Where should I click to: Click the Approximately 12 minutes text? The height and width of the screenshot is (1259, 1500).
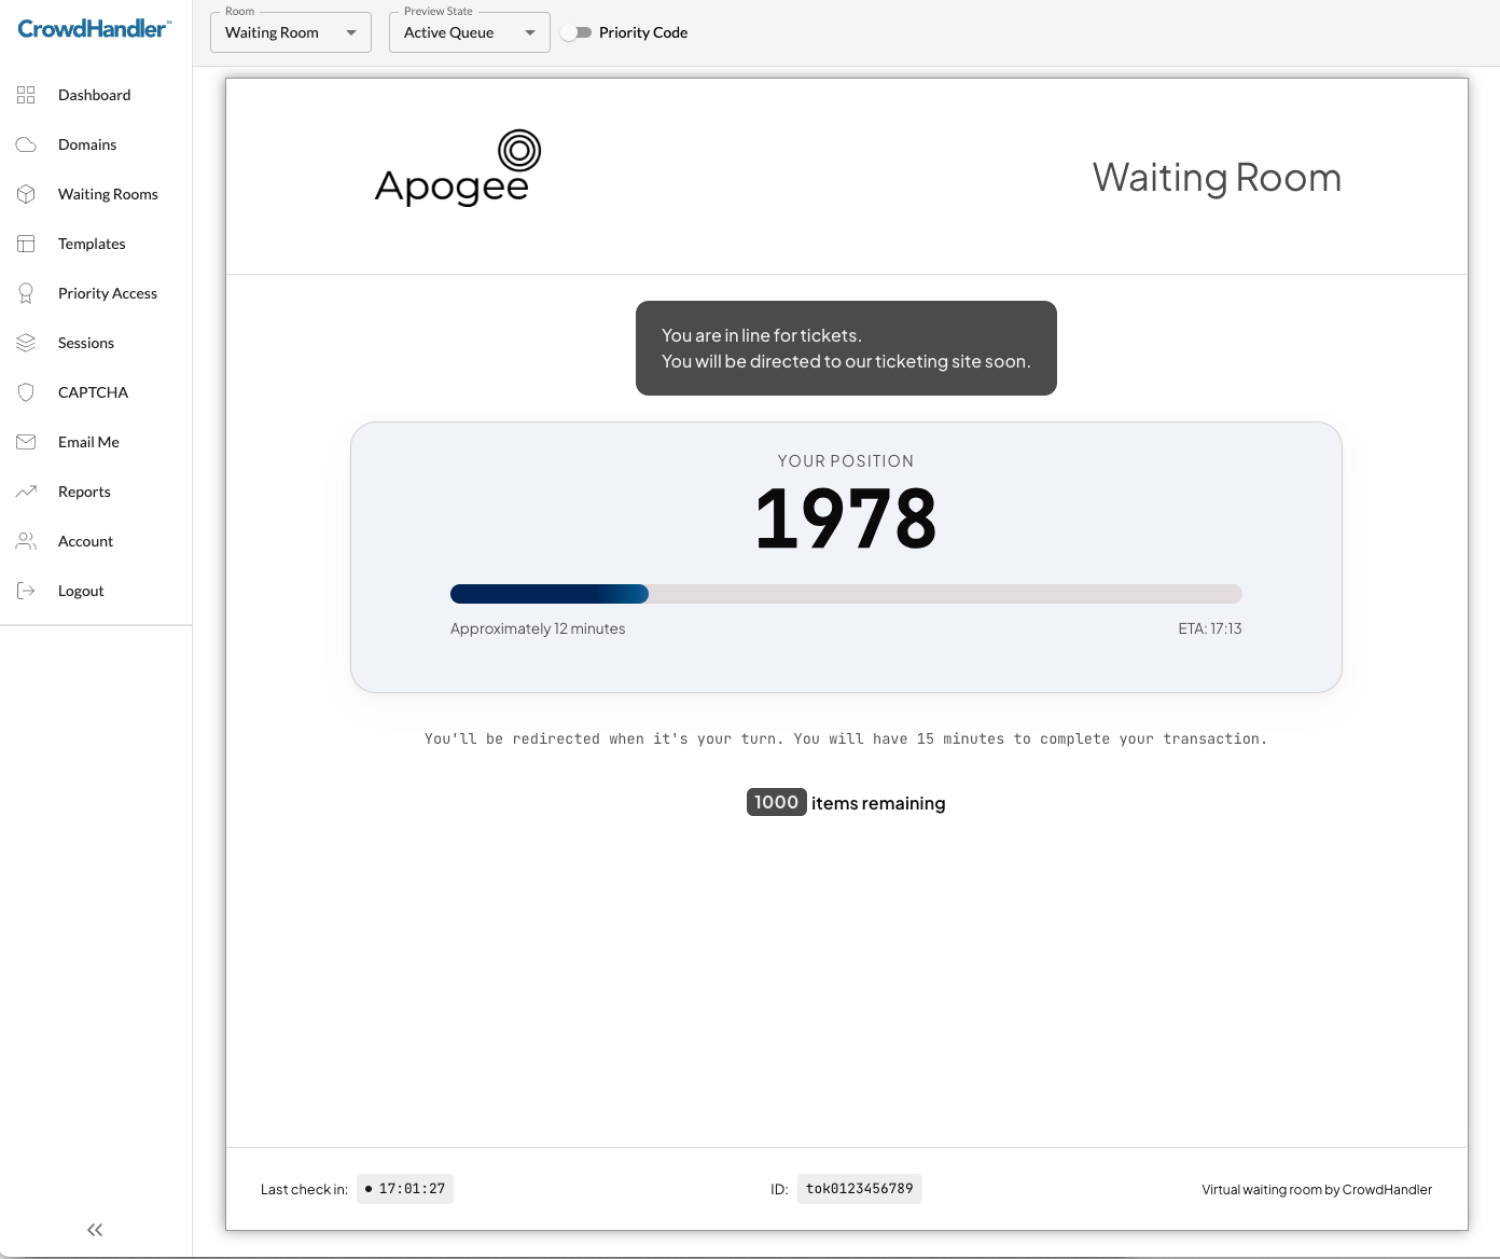pos(538,629)
